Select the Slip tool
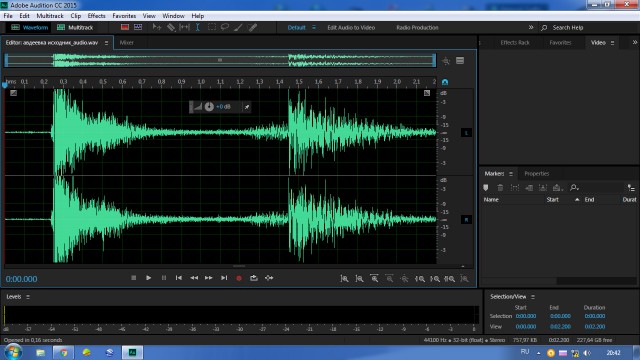The image size is (640, 360). pos(184,27)
